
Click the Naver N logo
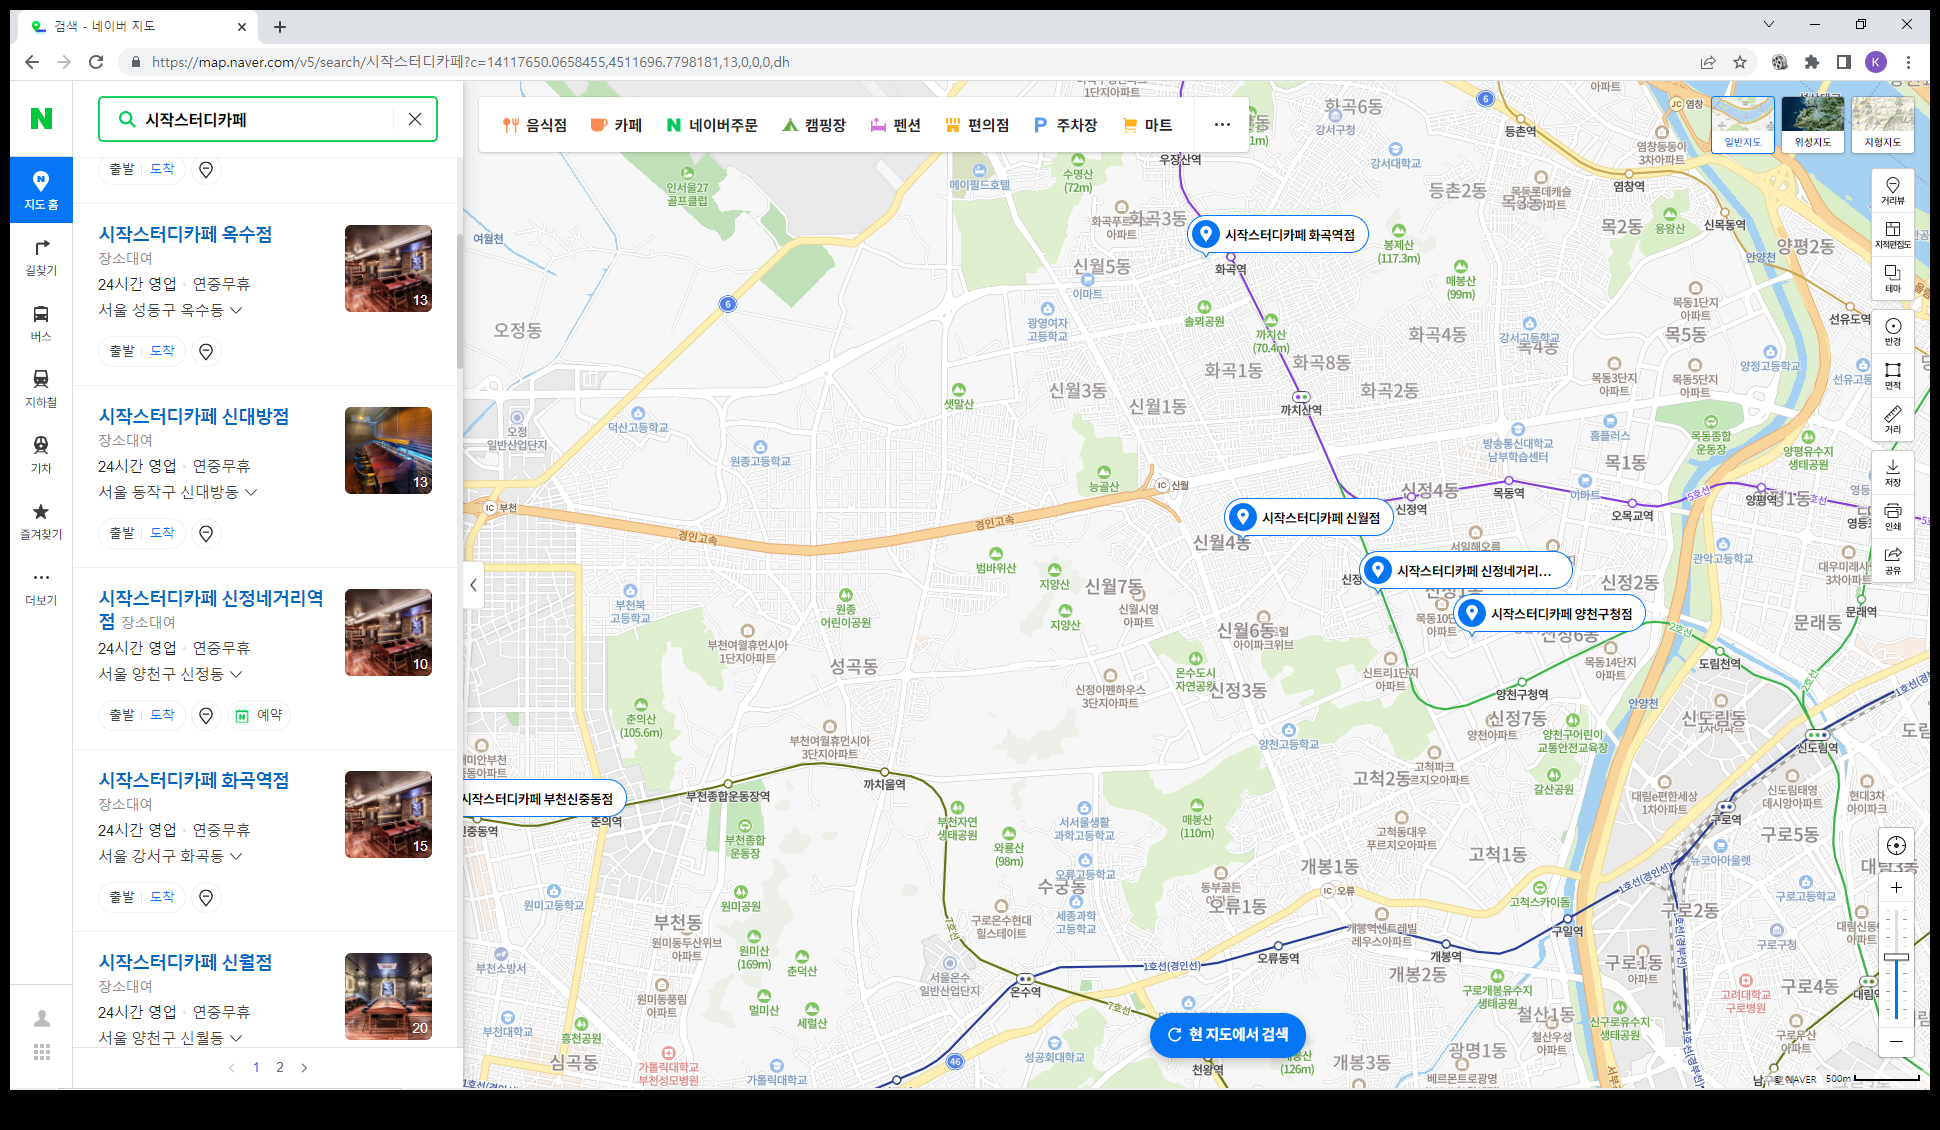[41, 119]
